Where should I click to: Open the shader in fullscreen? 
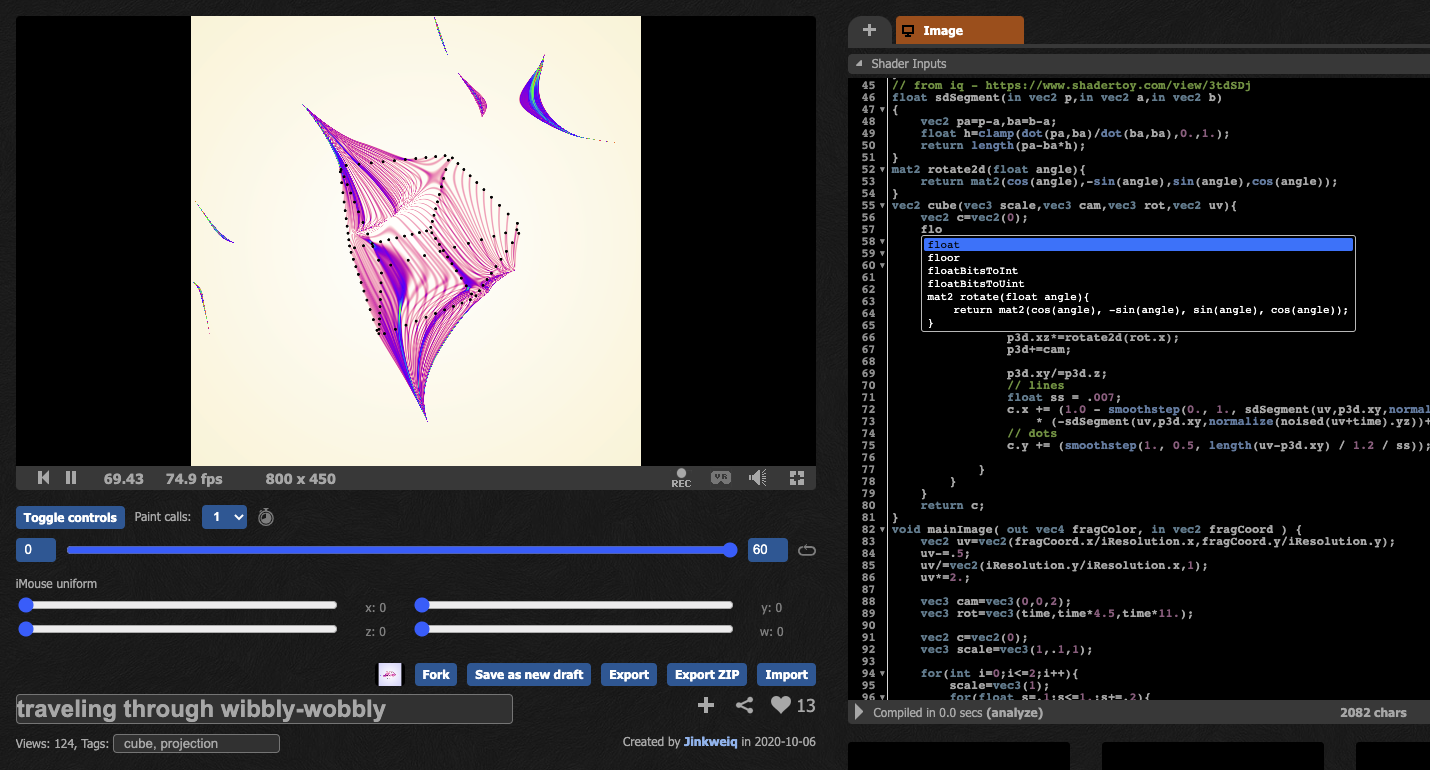[797, 478]
